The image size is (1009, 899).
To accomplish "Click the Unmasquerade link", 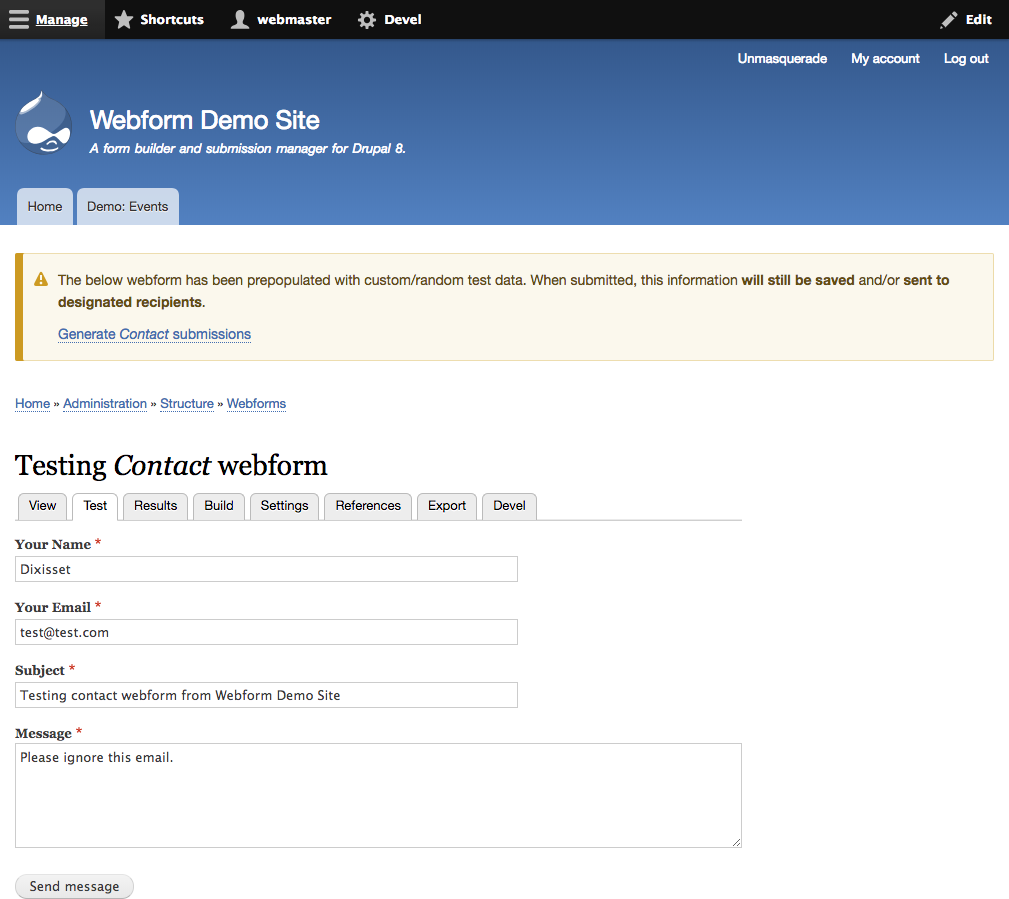I will [782, 59].
